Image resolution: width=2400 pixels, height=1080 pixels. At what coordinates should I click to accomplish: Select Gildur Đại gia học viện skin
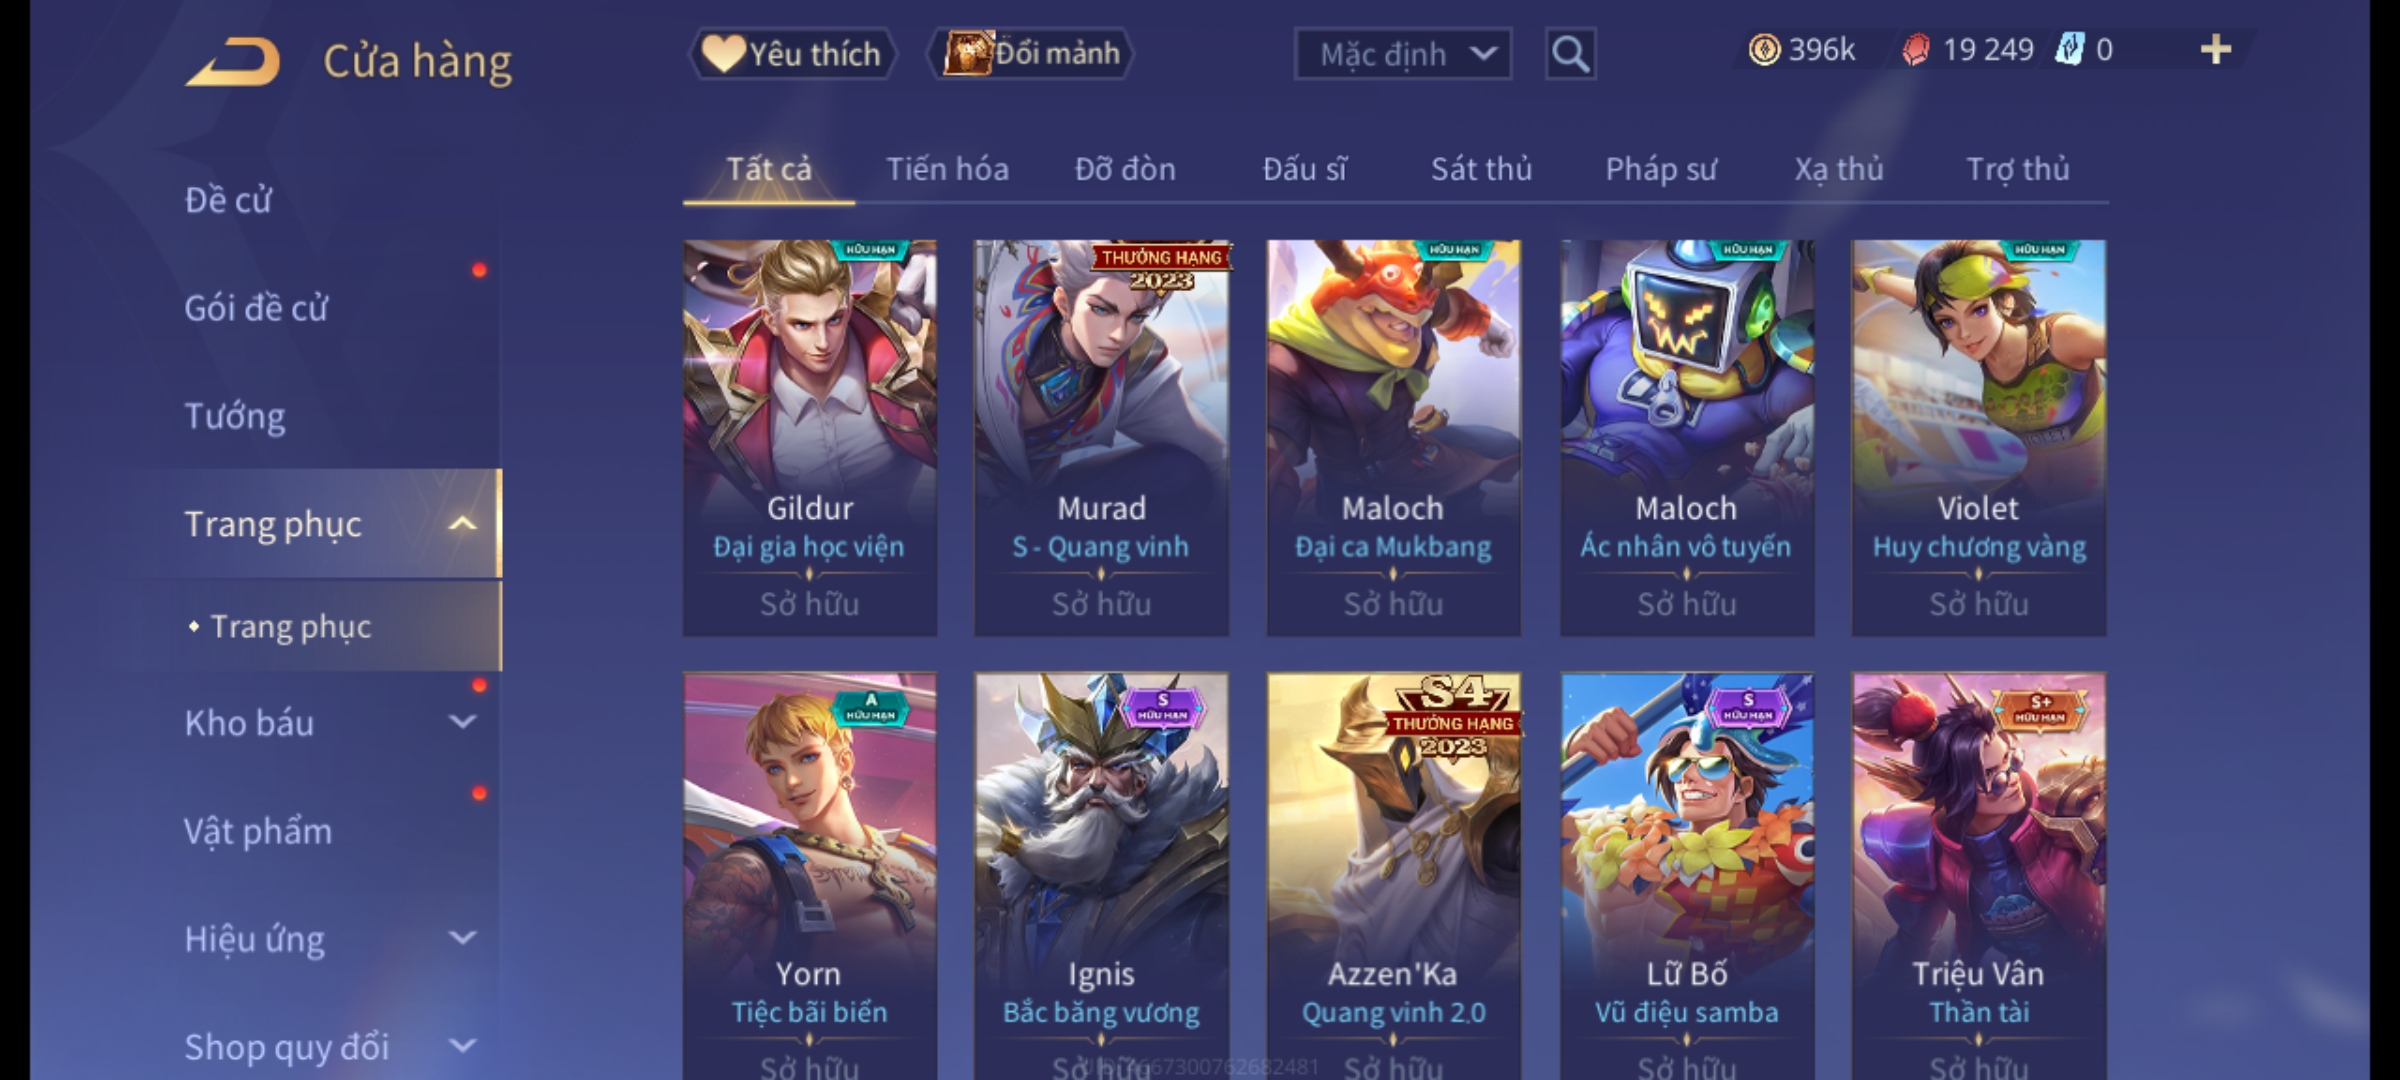point(810,437)
